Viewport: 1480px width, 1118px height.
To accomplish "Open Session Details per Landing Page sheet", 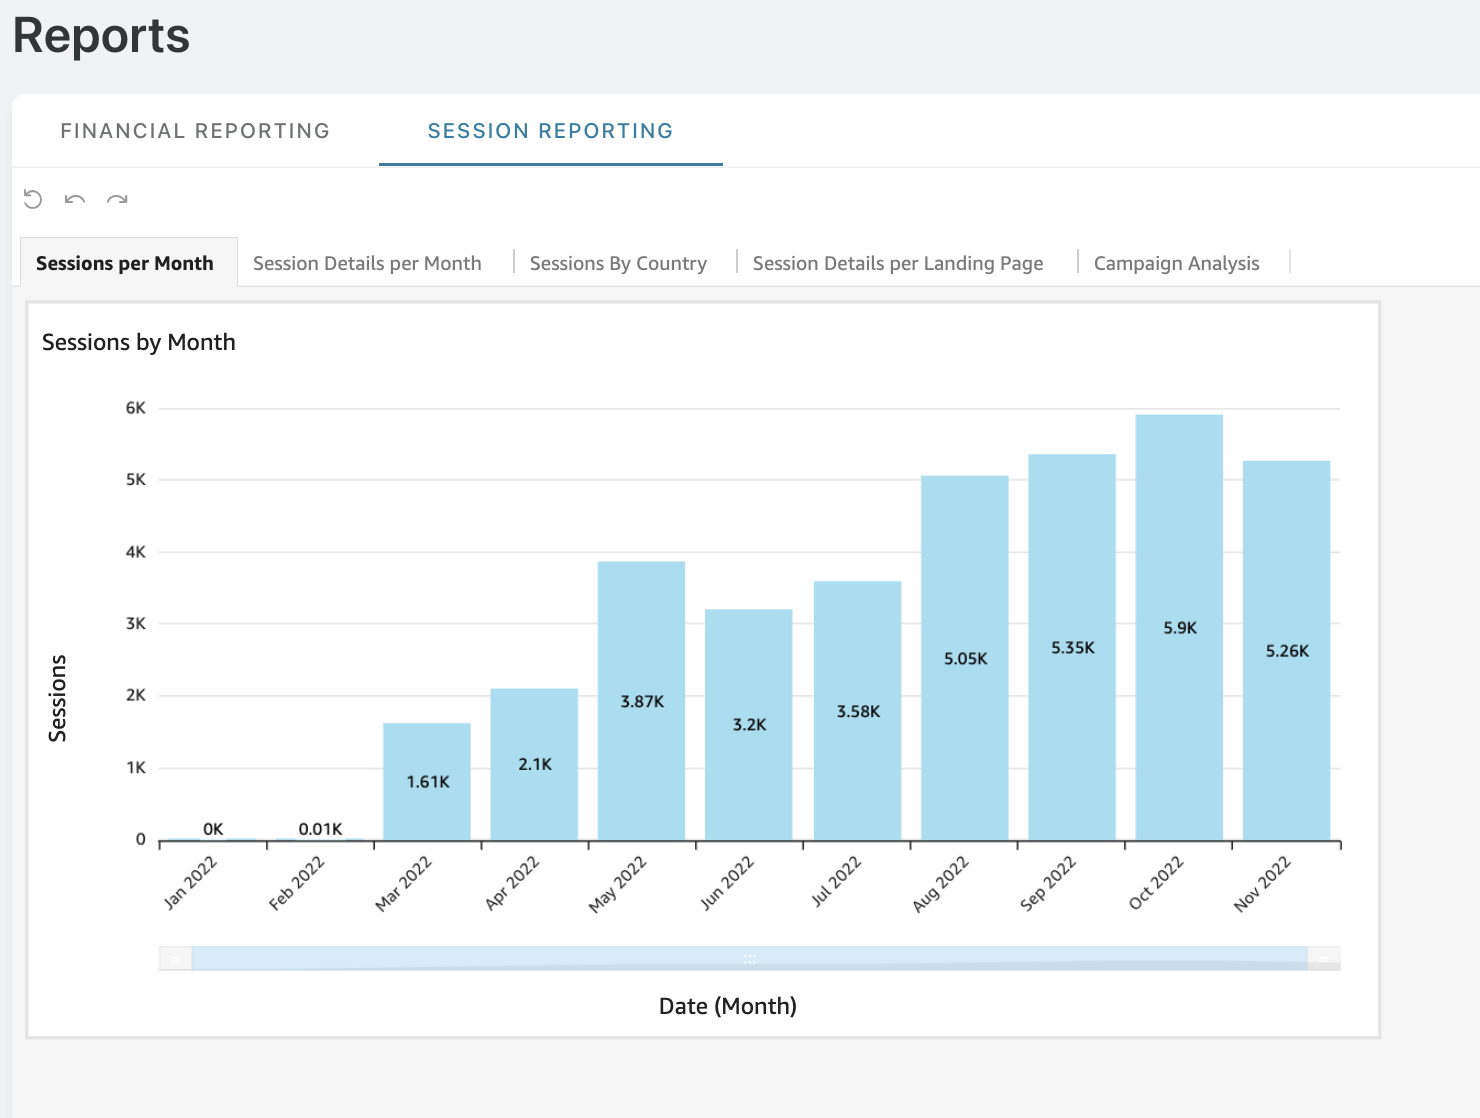I will [898, 263].
